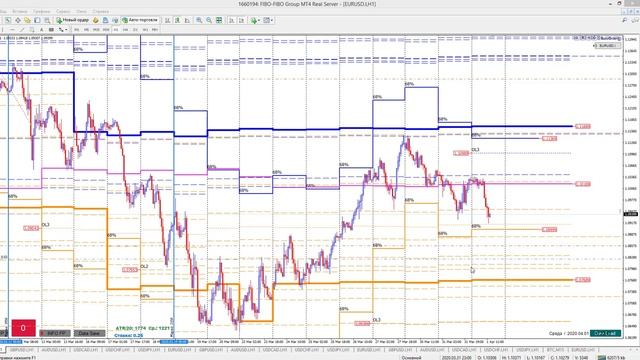Click the search magnifier at top right
This screenshot has width=640, height=360.
(x=624, y=20)
